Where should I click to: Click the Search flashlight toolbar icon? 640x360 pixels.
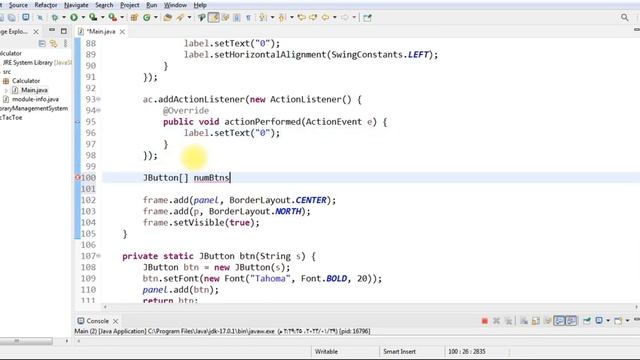click(x=180, y=18)
